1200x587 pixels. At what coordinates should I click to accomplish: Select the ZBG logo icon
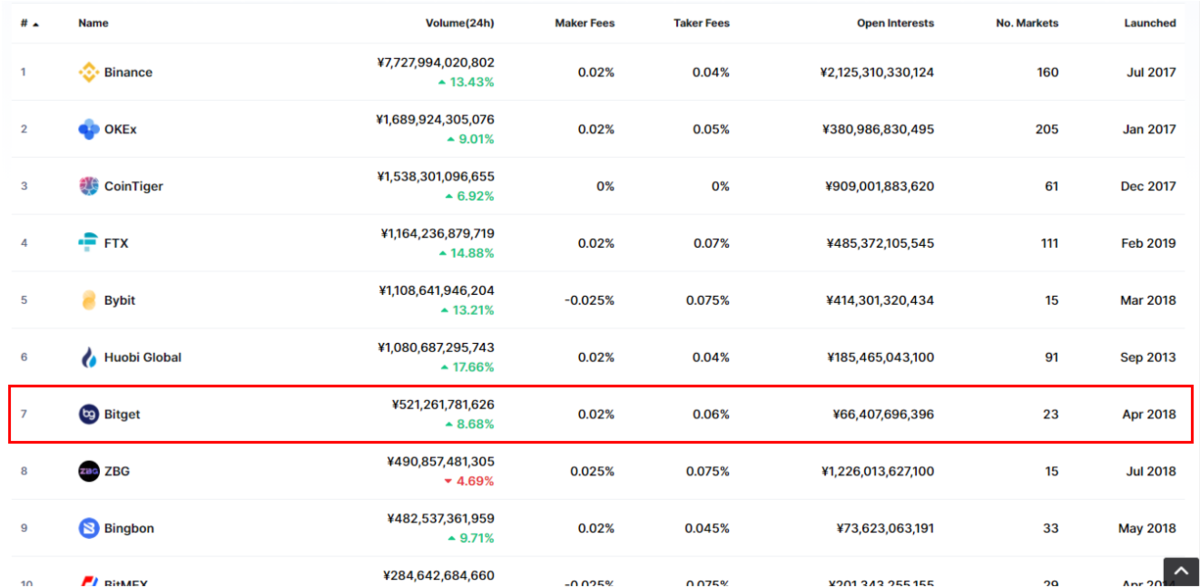point(88,471)
